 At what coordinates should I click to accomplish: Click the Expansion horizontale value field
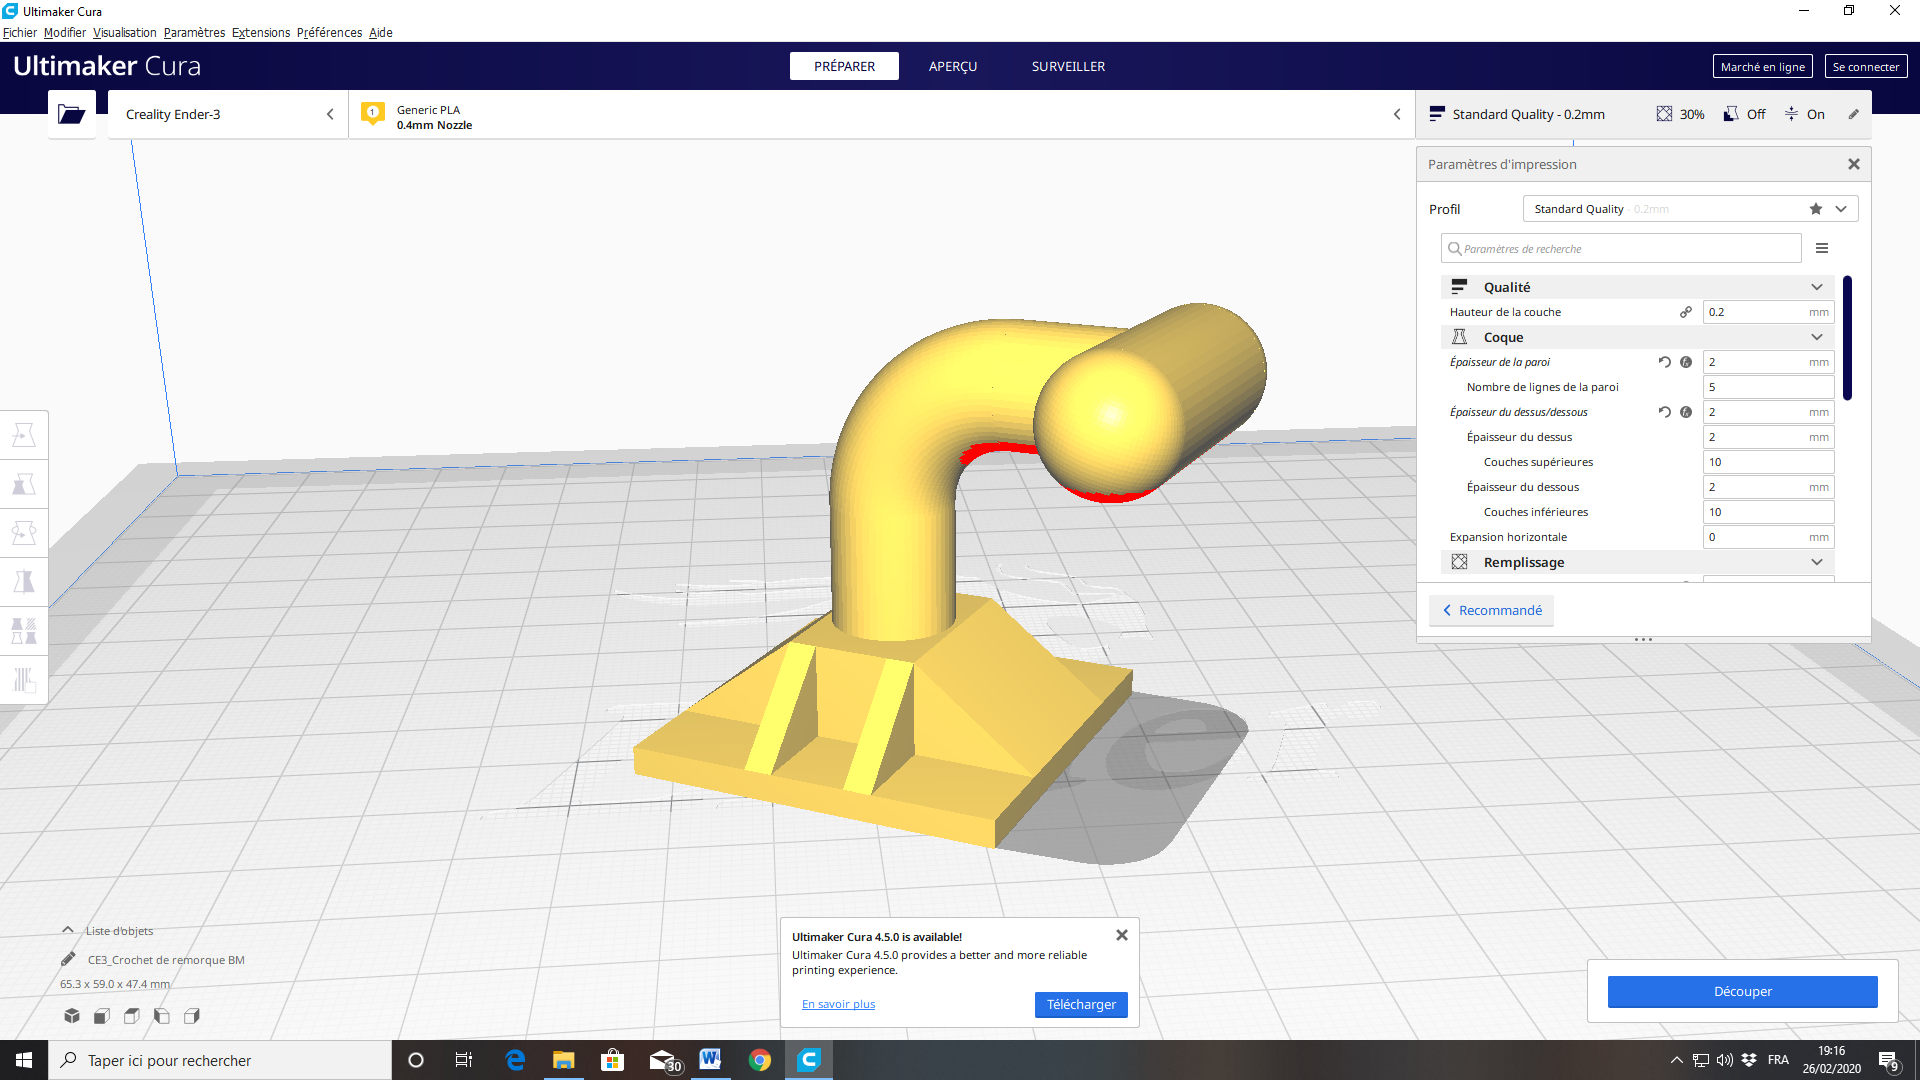click(1768, 537)
